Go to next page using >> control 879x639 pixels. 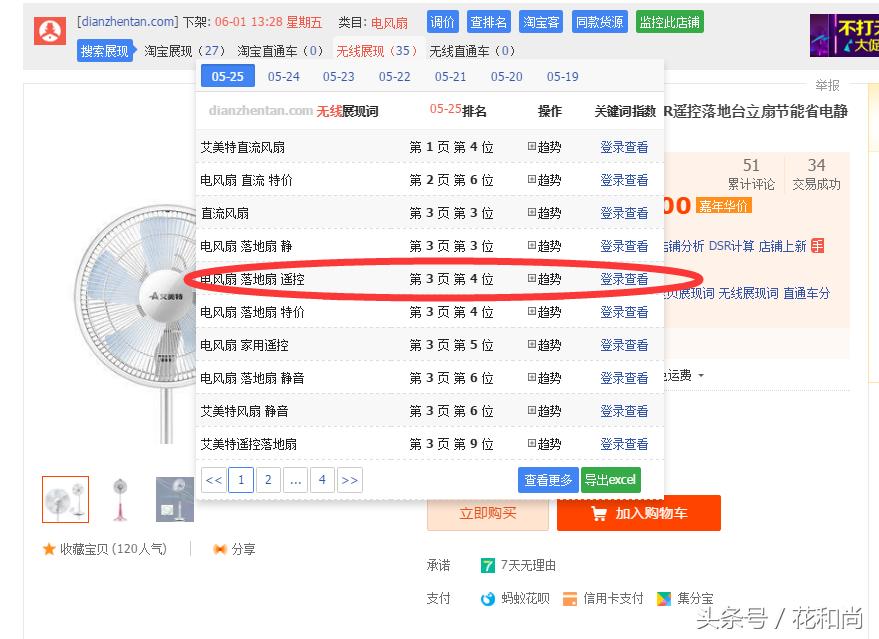(349, 480)
